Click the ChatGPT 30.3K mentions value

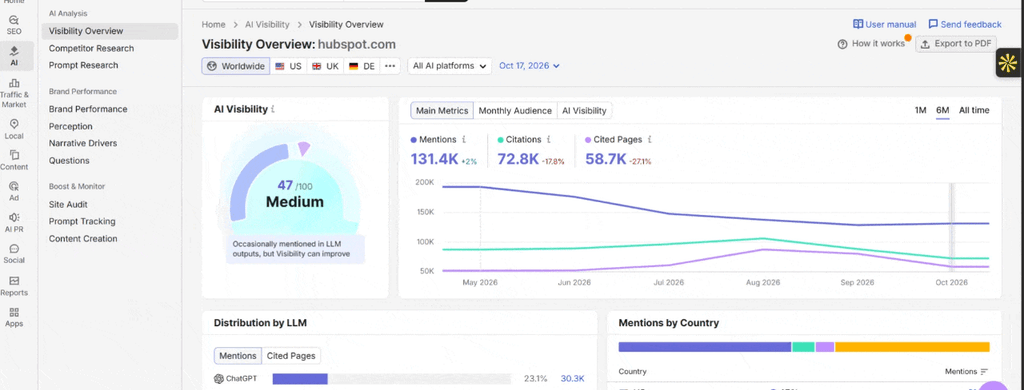click(572, 379)
